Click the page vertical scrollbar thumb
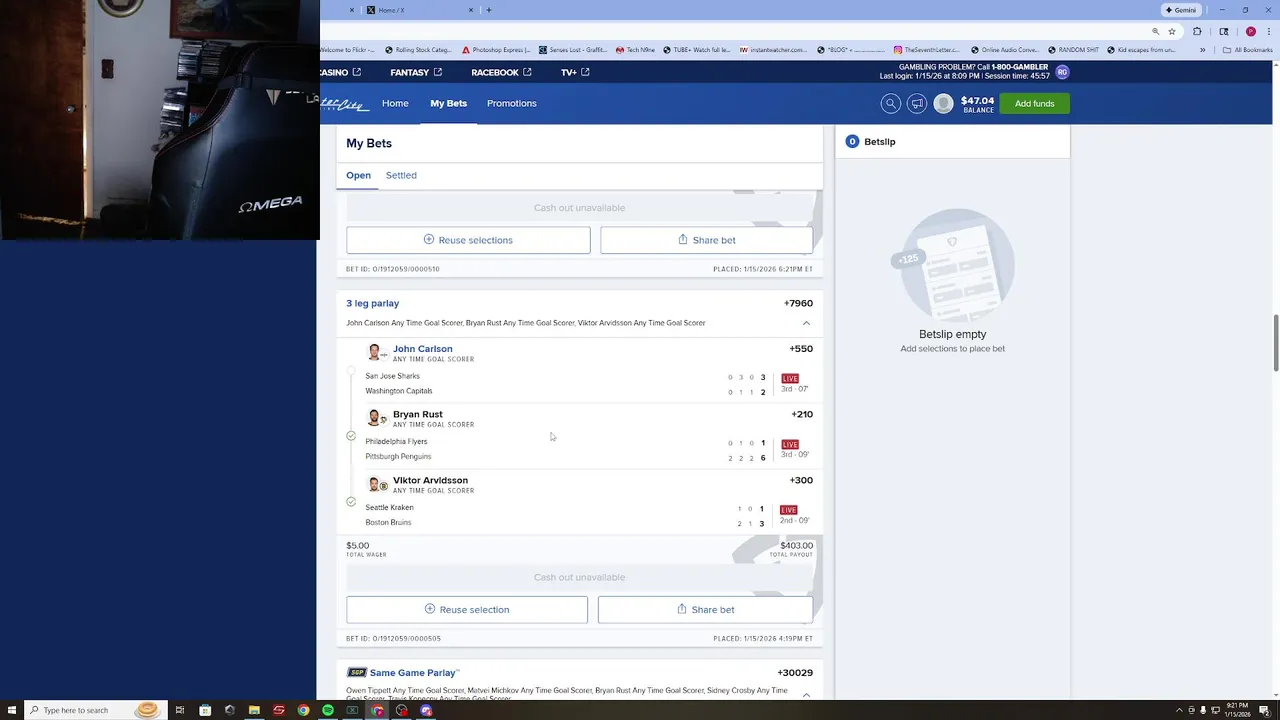The height and width of the screenshot is (720, 1280). pos(1275,344)
